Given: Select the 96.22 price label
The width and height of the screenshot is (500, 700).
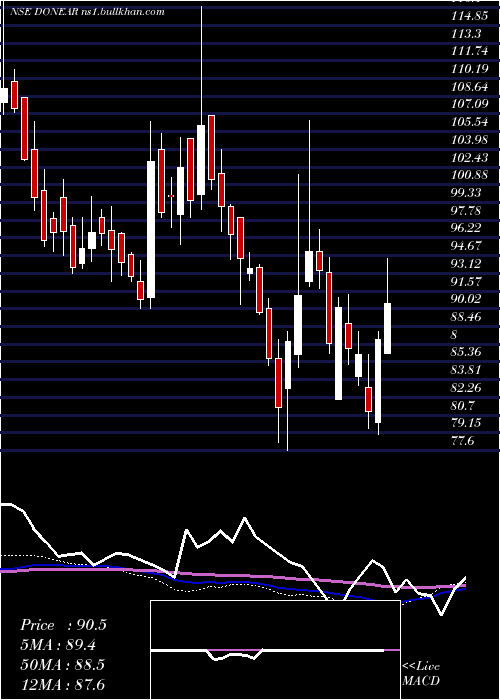Looking at the screenshot, I should click(x=466, y=228).
